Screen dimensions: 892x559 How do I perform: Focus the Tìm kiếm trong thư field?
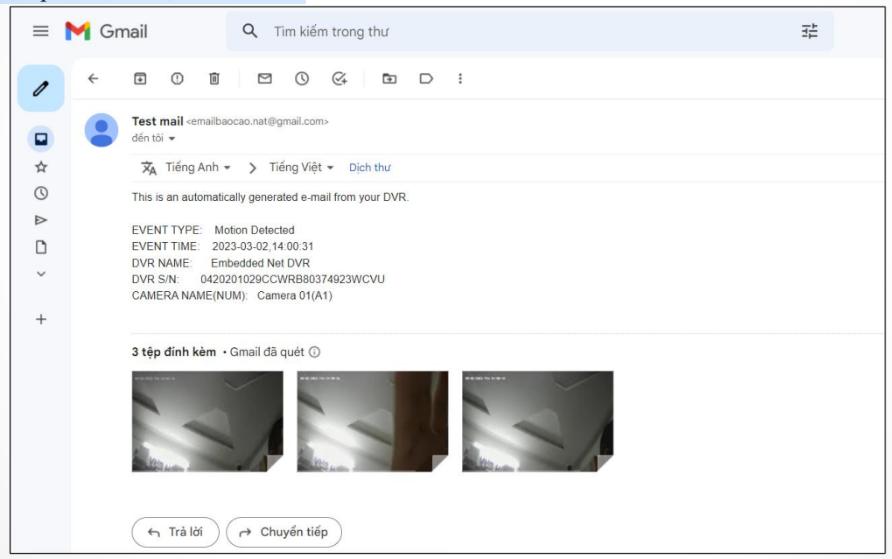click(529, 31)
